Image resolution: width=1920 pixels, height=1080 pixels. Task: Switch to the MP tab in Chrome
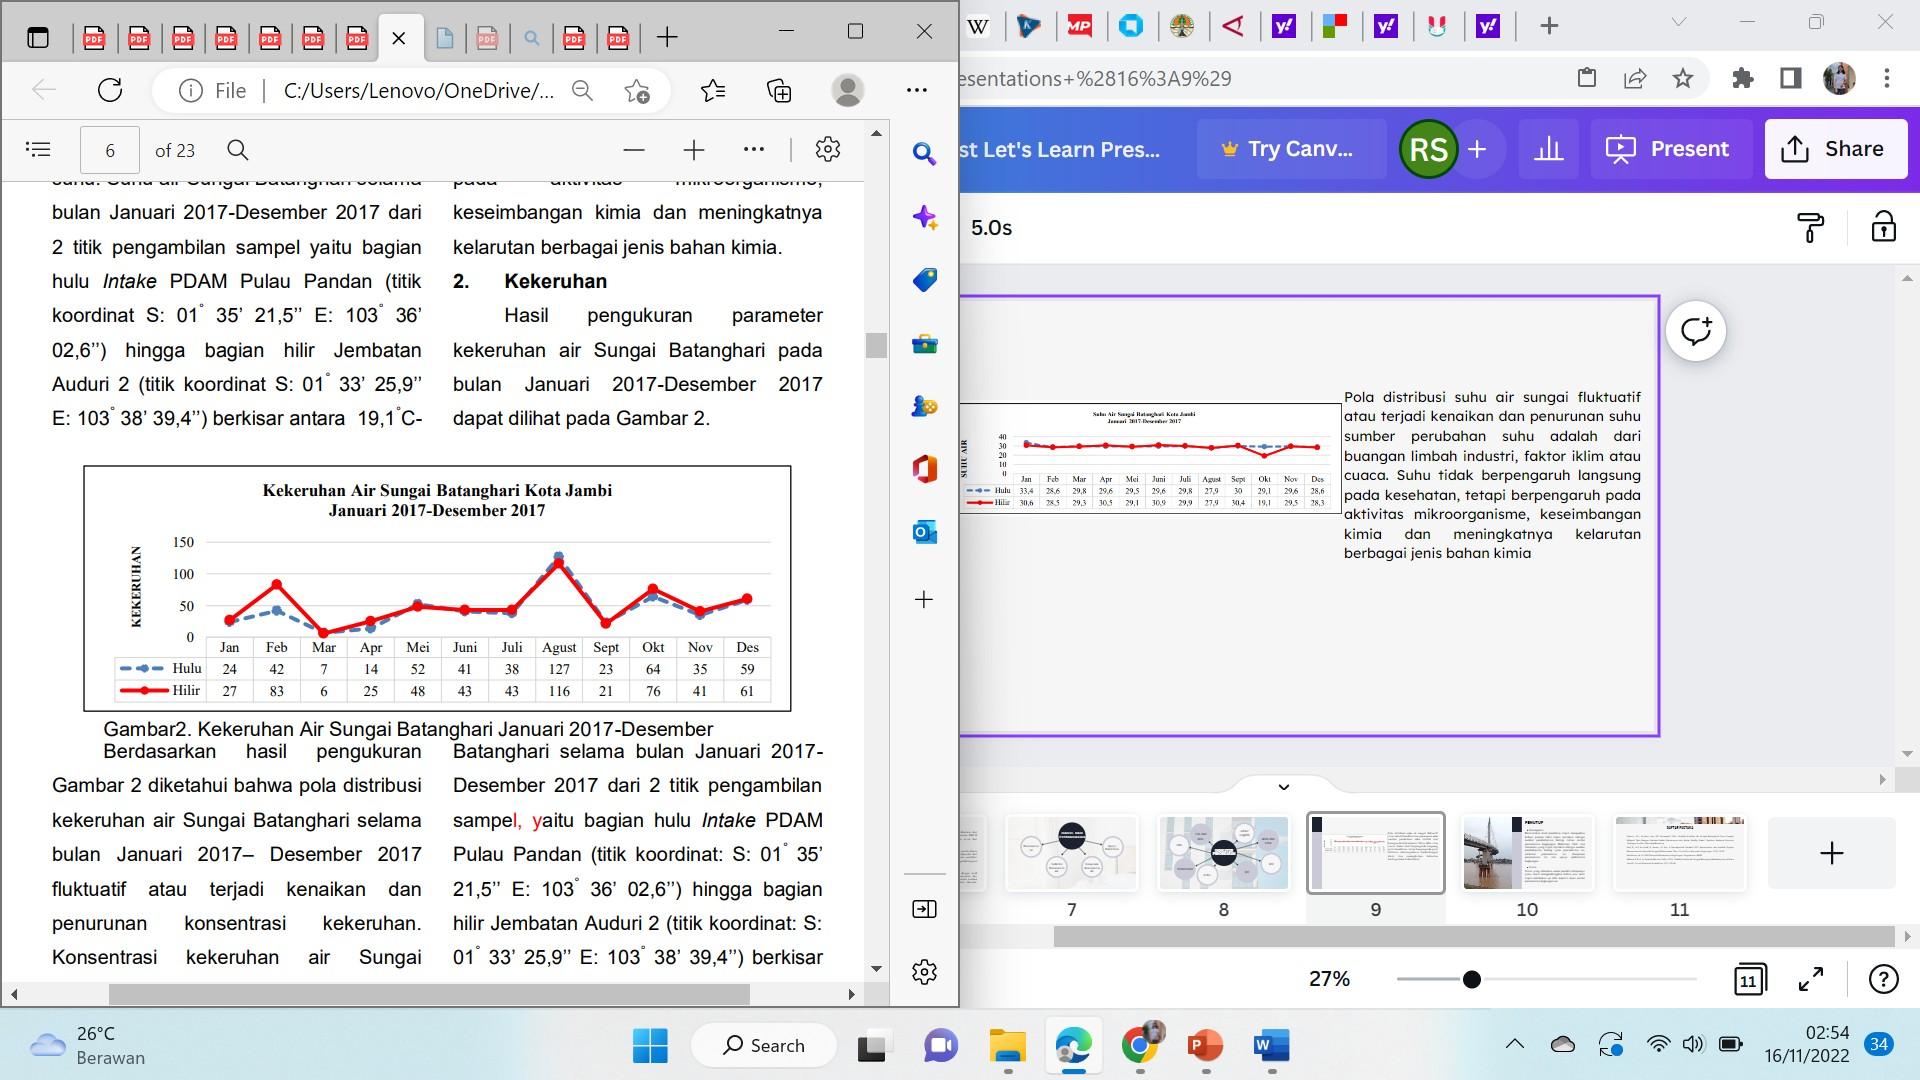pos(1080,27)
